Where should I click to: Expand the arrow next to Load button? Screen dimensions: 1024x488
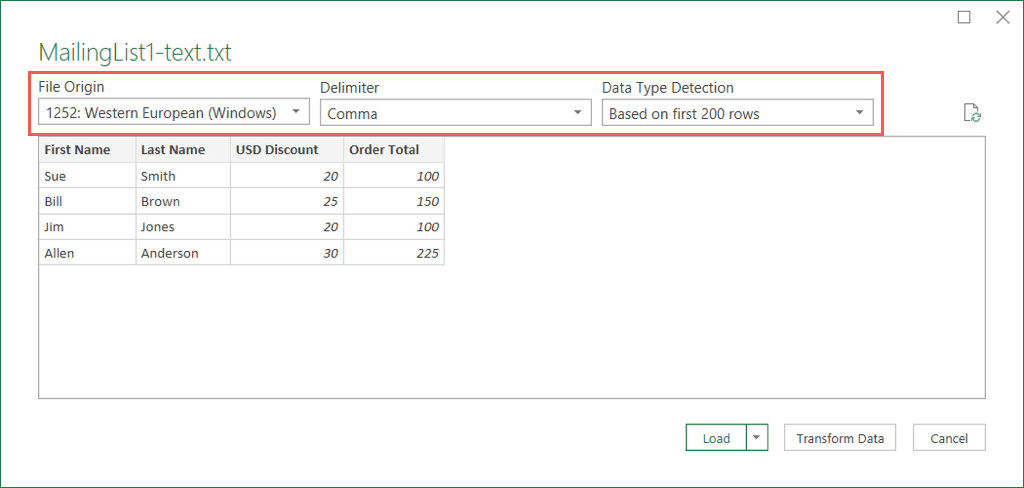pyautogui.click(x=756, y=438)
